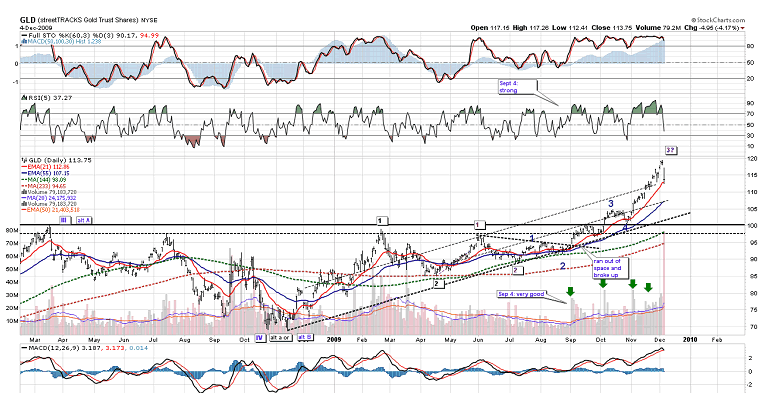
Task: Click the area icon beside RSI(5)
Action: point(24,97)
